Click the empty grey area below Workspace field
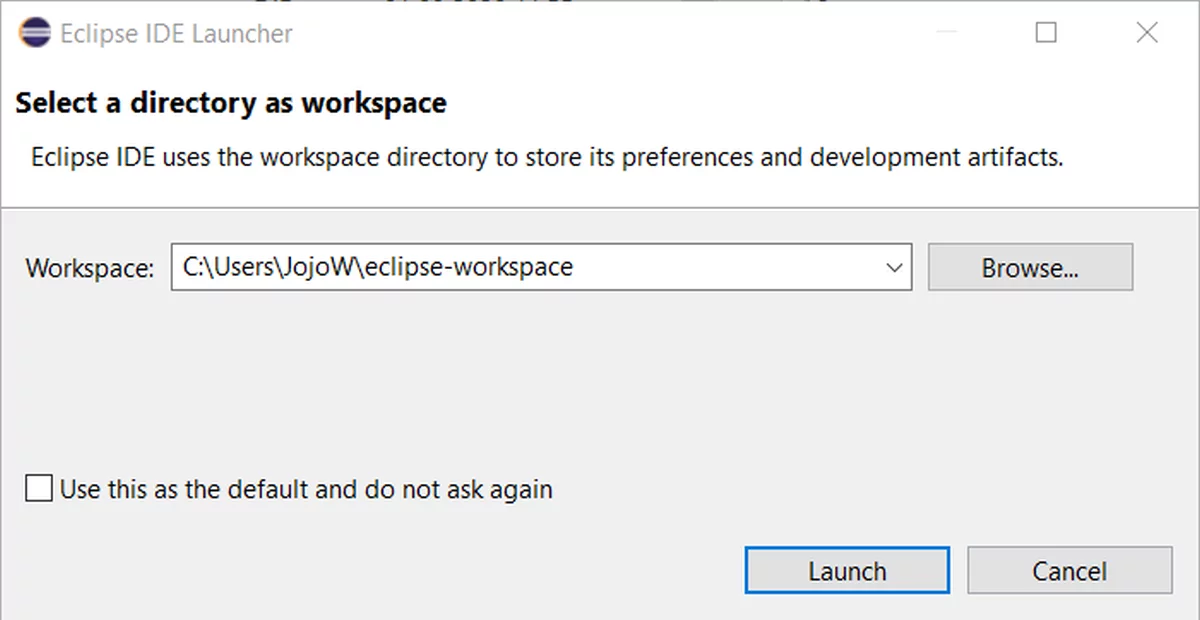Image resolution: width=1200 pixels, height=620 pixels. [600, 380]
